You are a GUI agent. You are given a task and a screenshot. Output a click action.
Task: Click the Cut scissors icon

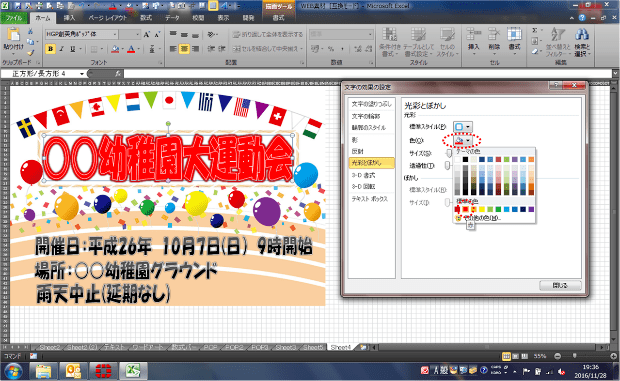[30, 32]
